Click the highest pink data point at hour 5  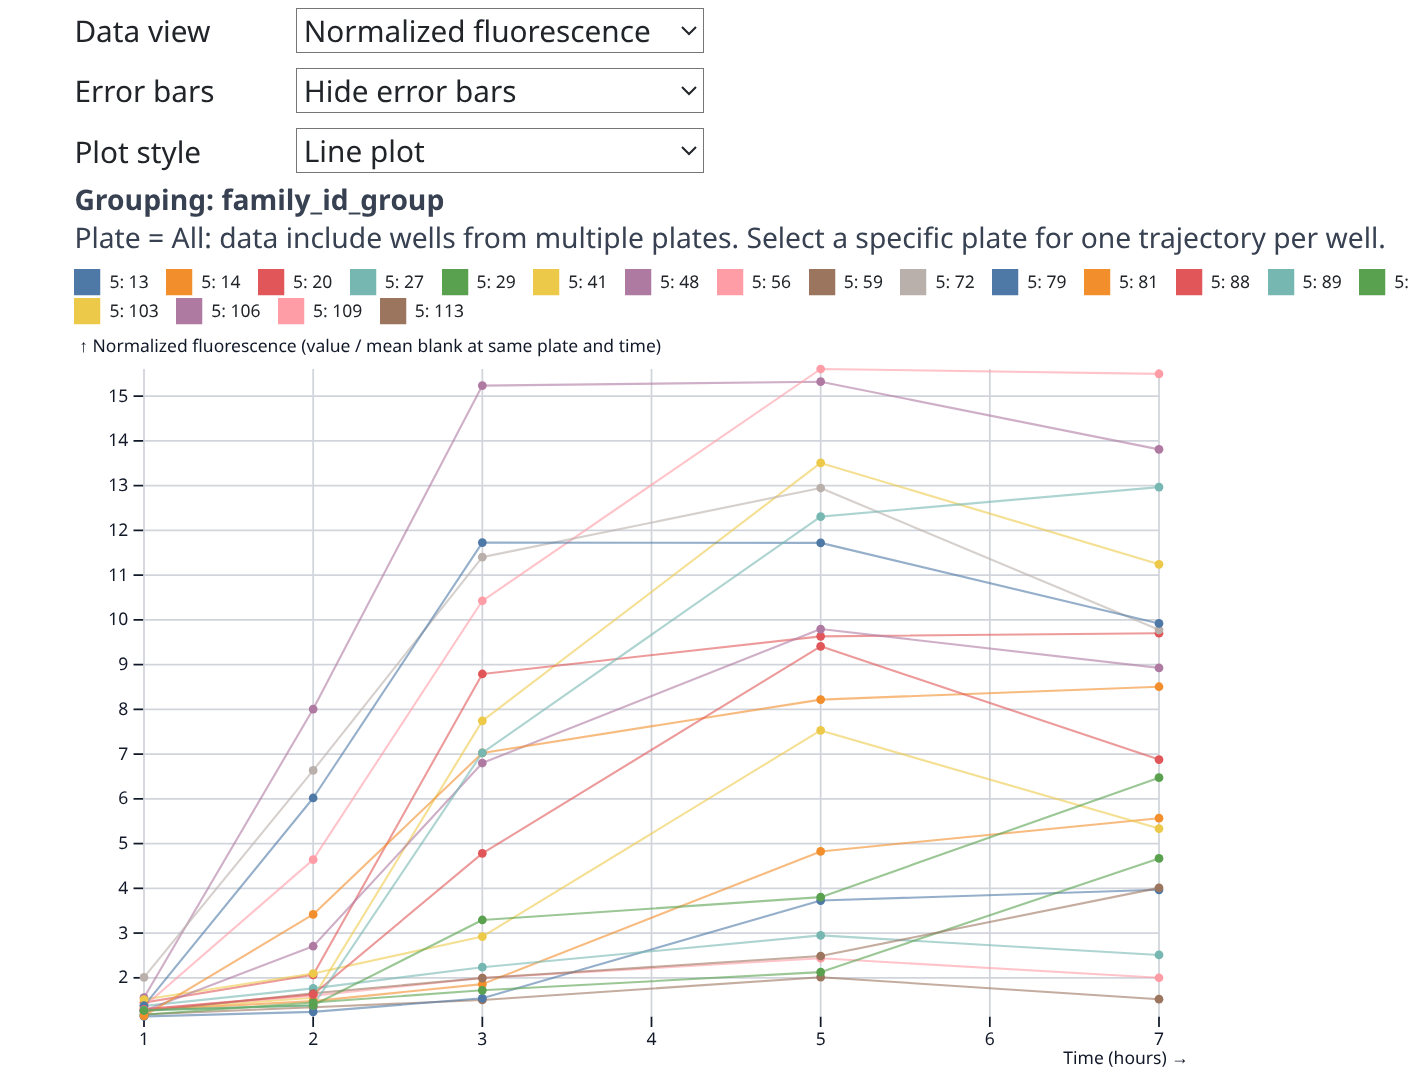tap(821, 369)
